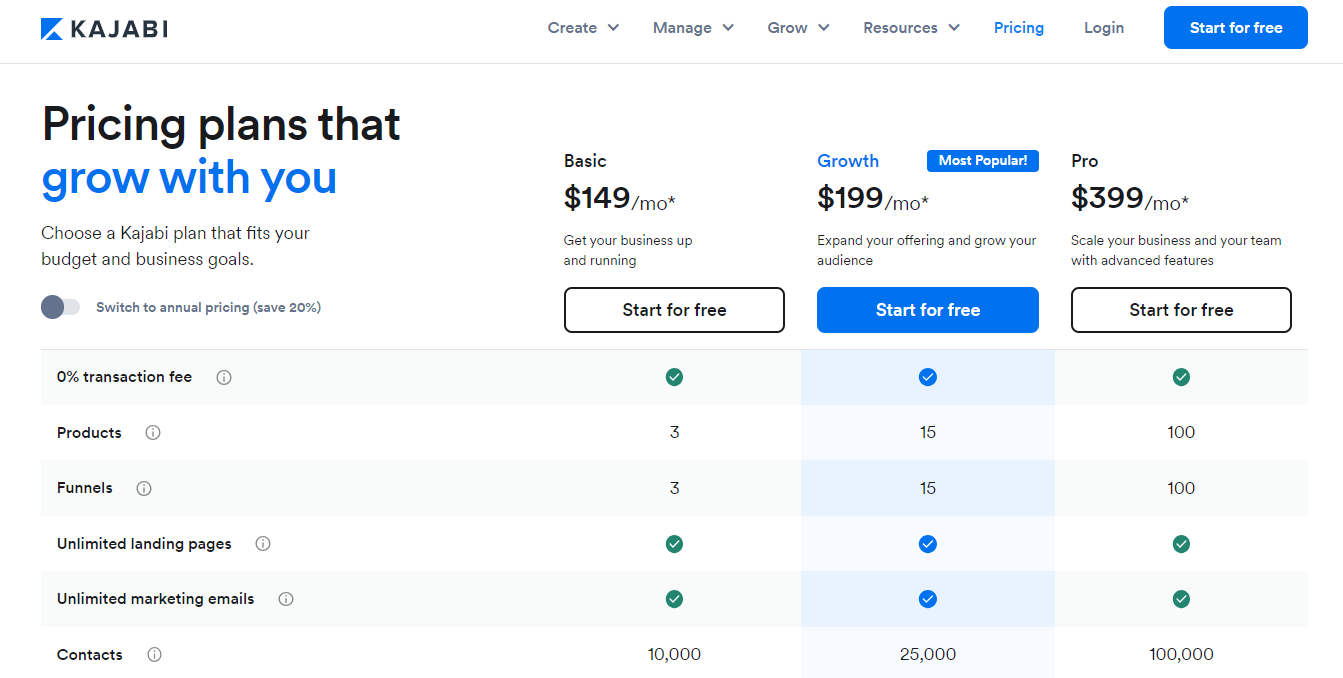The height and width of the screenshot is (678, 1343).
Task: Click Growth plan's unlimited landing pages checkmark
Action: click(927, 544)
